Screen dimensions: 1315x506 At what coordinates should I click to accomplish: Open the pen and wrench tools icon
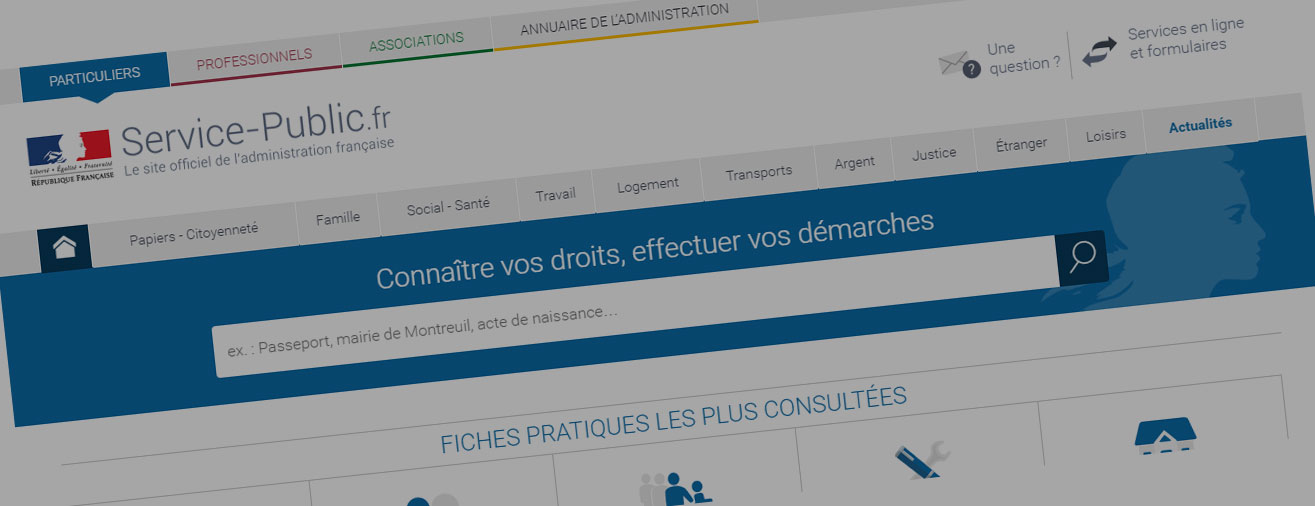(921, 461)
